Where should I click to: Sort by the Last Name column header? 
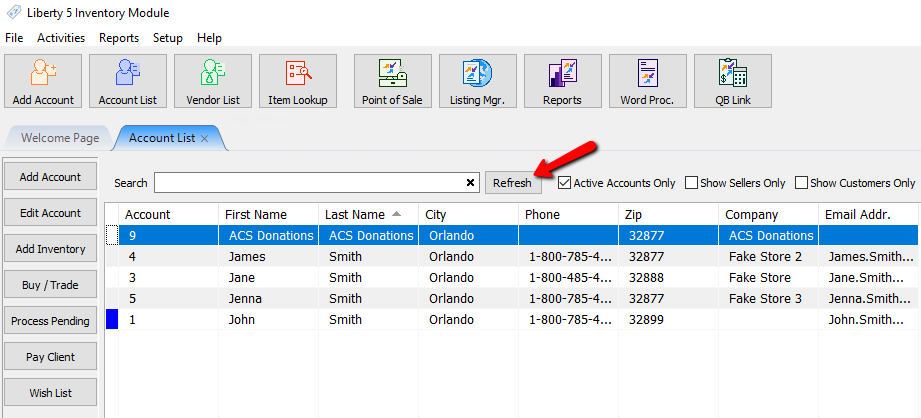[x=355, y=214]
